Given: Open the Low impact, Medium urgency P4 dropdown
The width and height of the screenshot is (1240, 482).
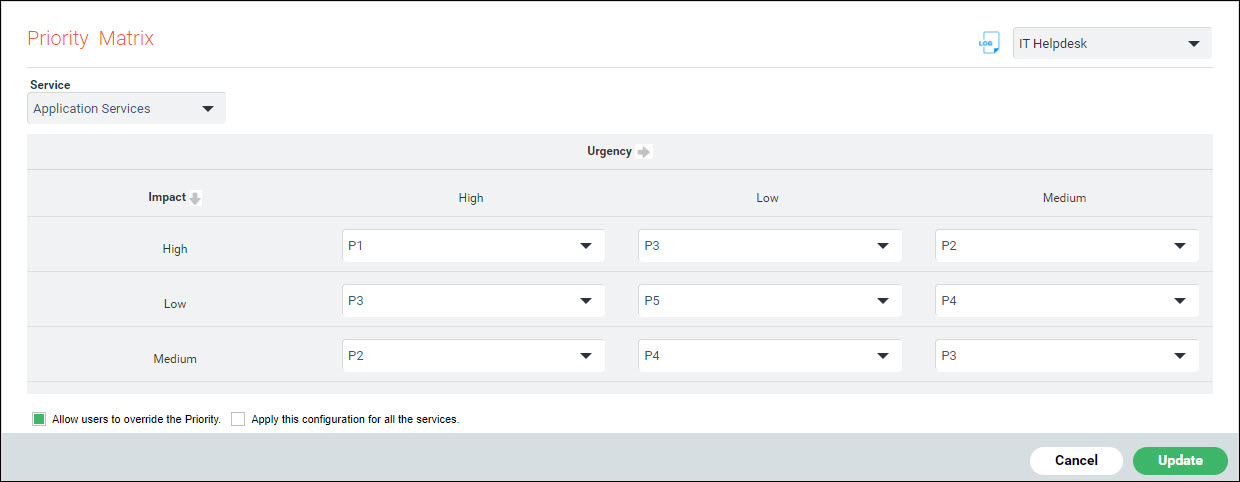Looking at the screenshot, I should (x=1066, y=300).
